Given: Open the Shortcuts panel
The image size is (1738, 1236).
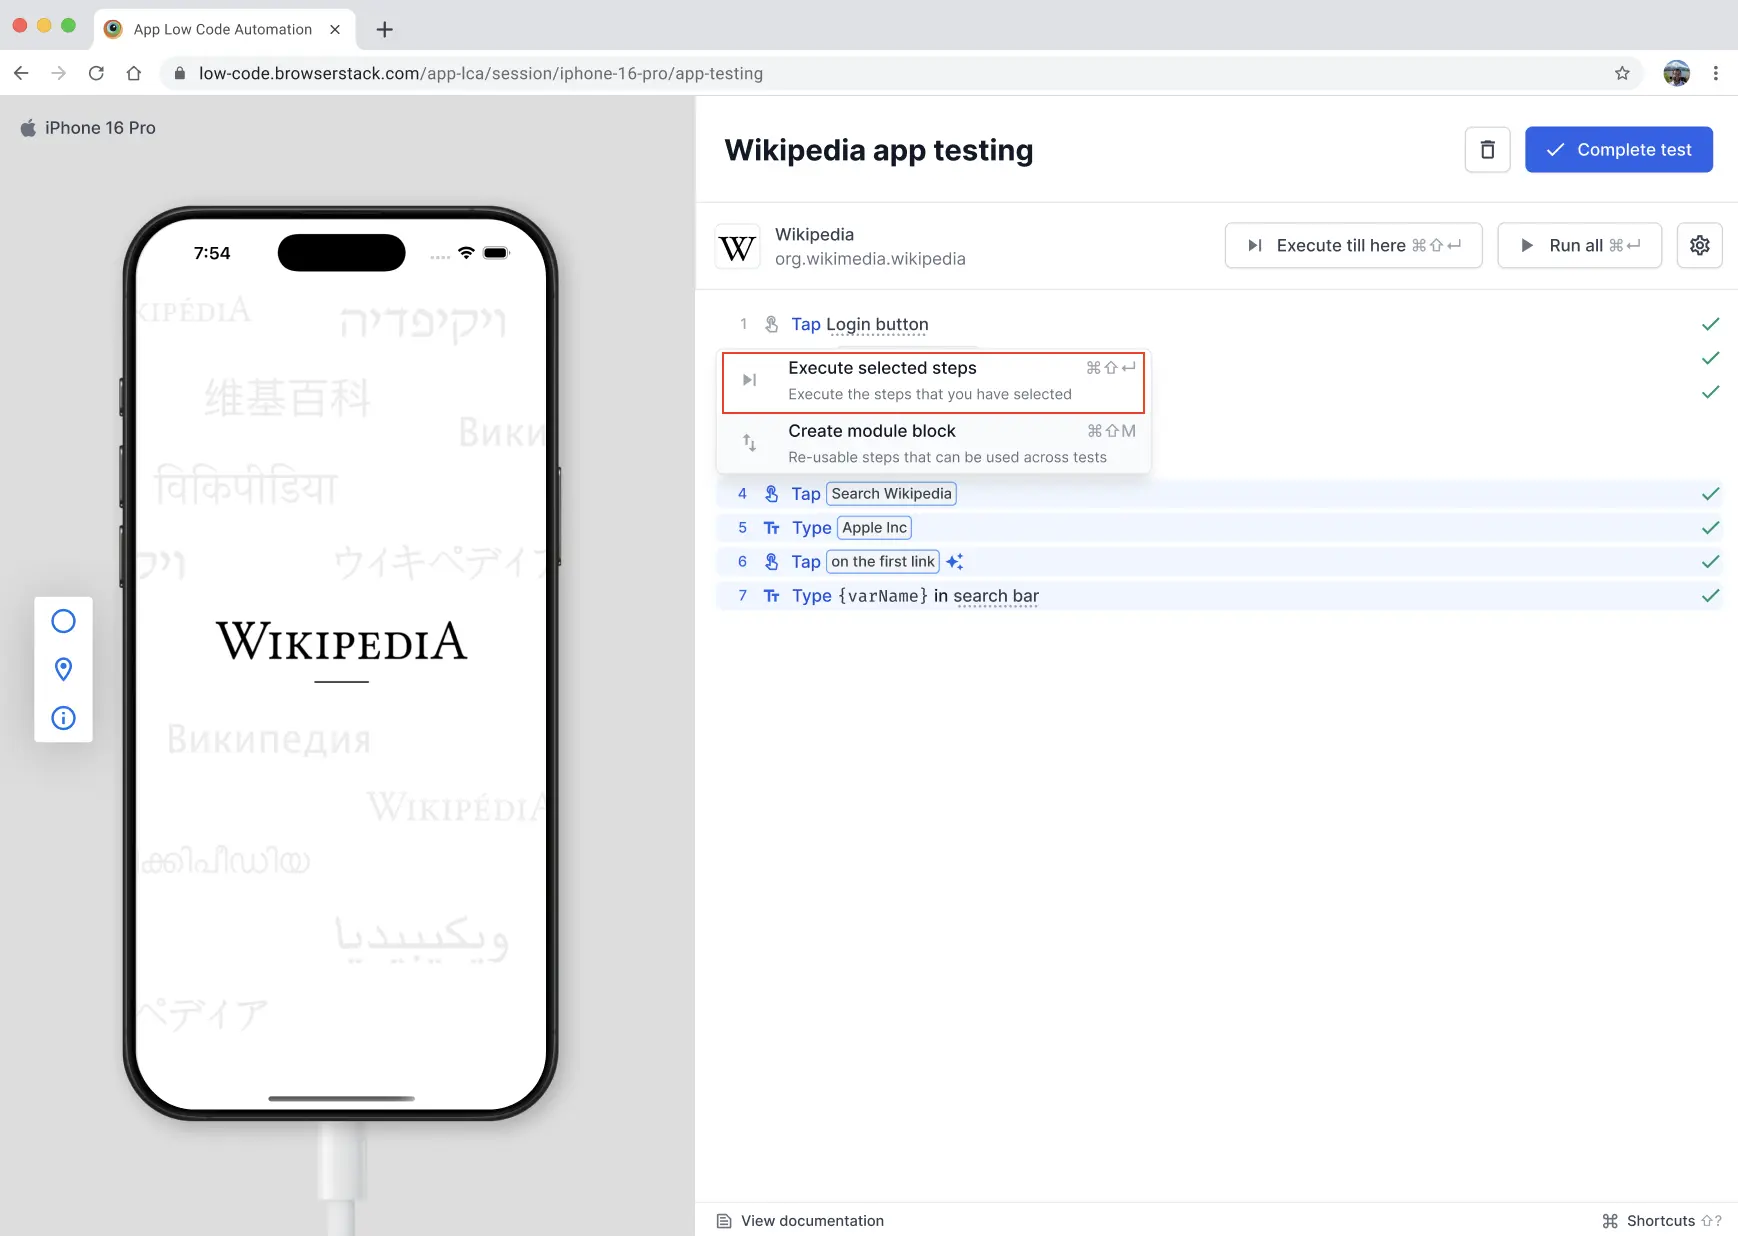Looking at the screenshot, I should [x=1660, y=1221].
